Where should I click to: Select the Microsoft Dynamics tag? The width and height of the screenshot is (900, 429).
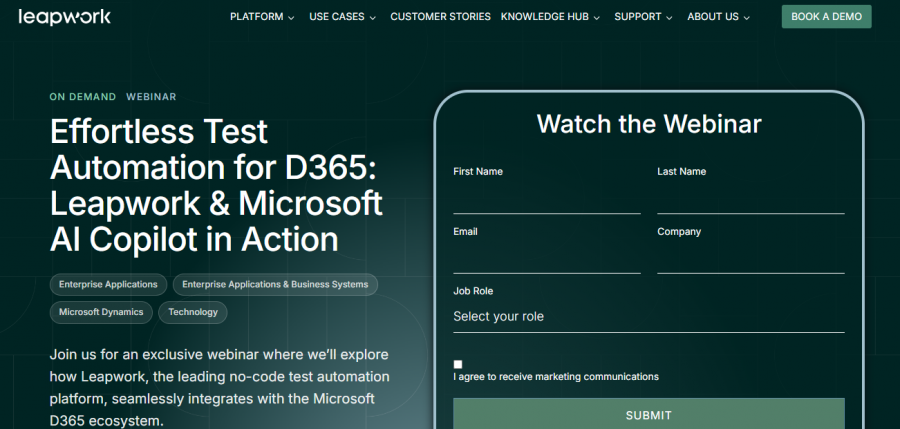(101, 312)
